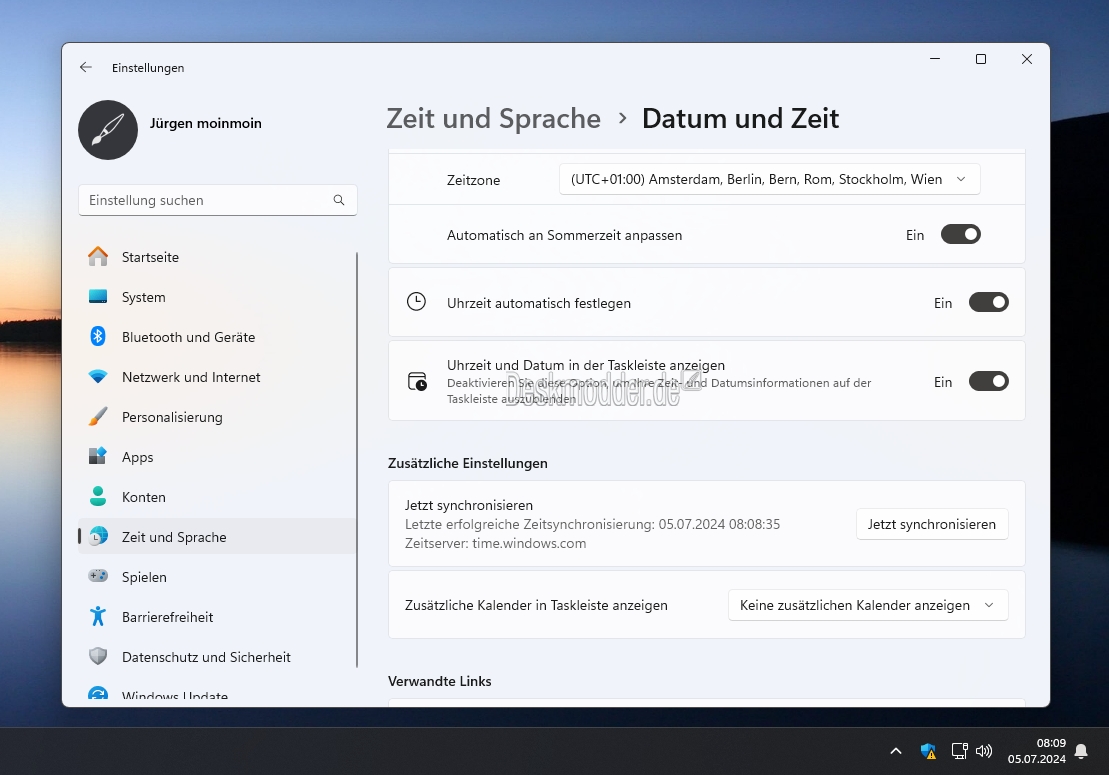Click Datum und Zeit page title

740,118
